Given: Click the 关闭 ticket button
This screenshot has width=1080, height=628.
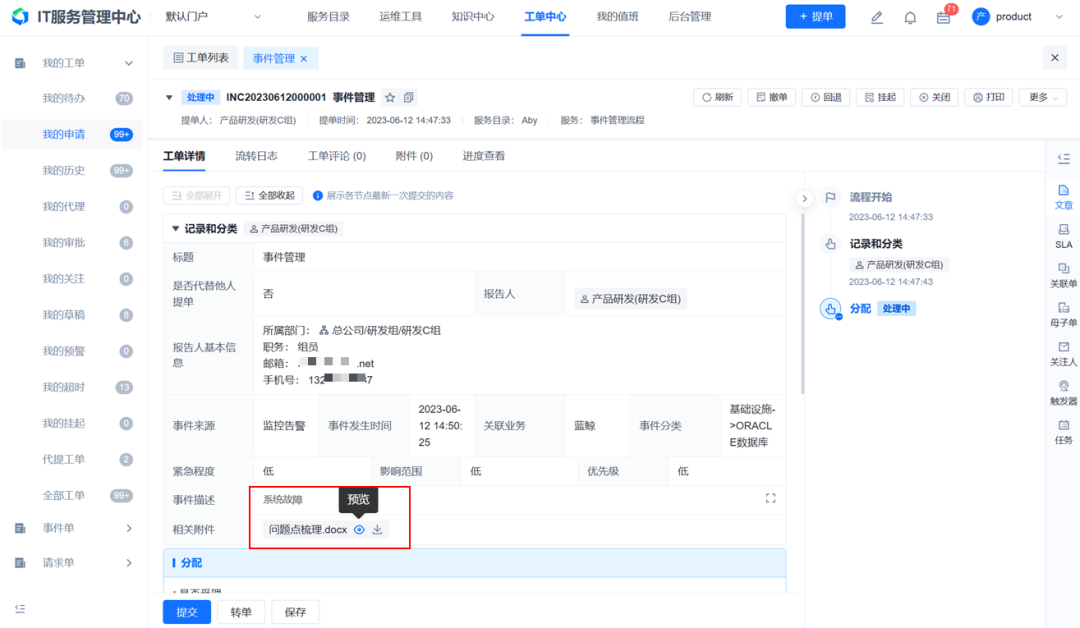Looking at the screenshot, I should click(935, 98).
